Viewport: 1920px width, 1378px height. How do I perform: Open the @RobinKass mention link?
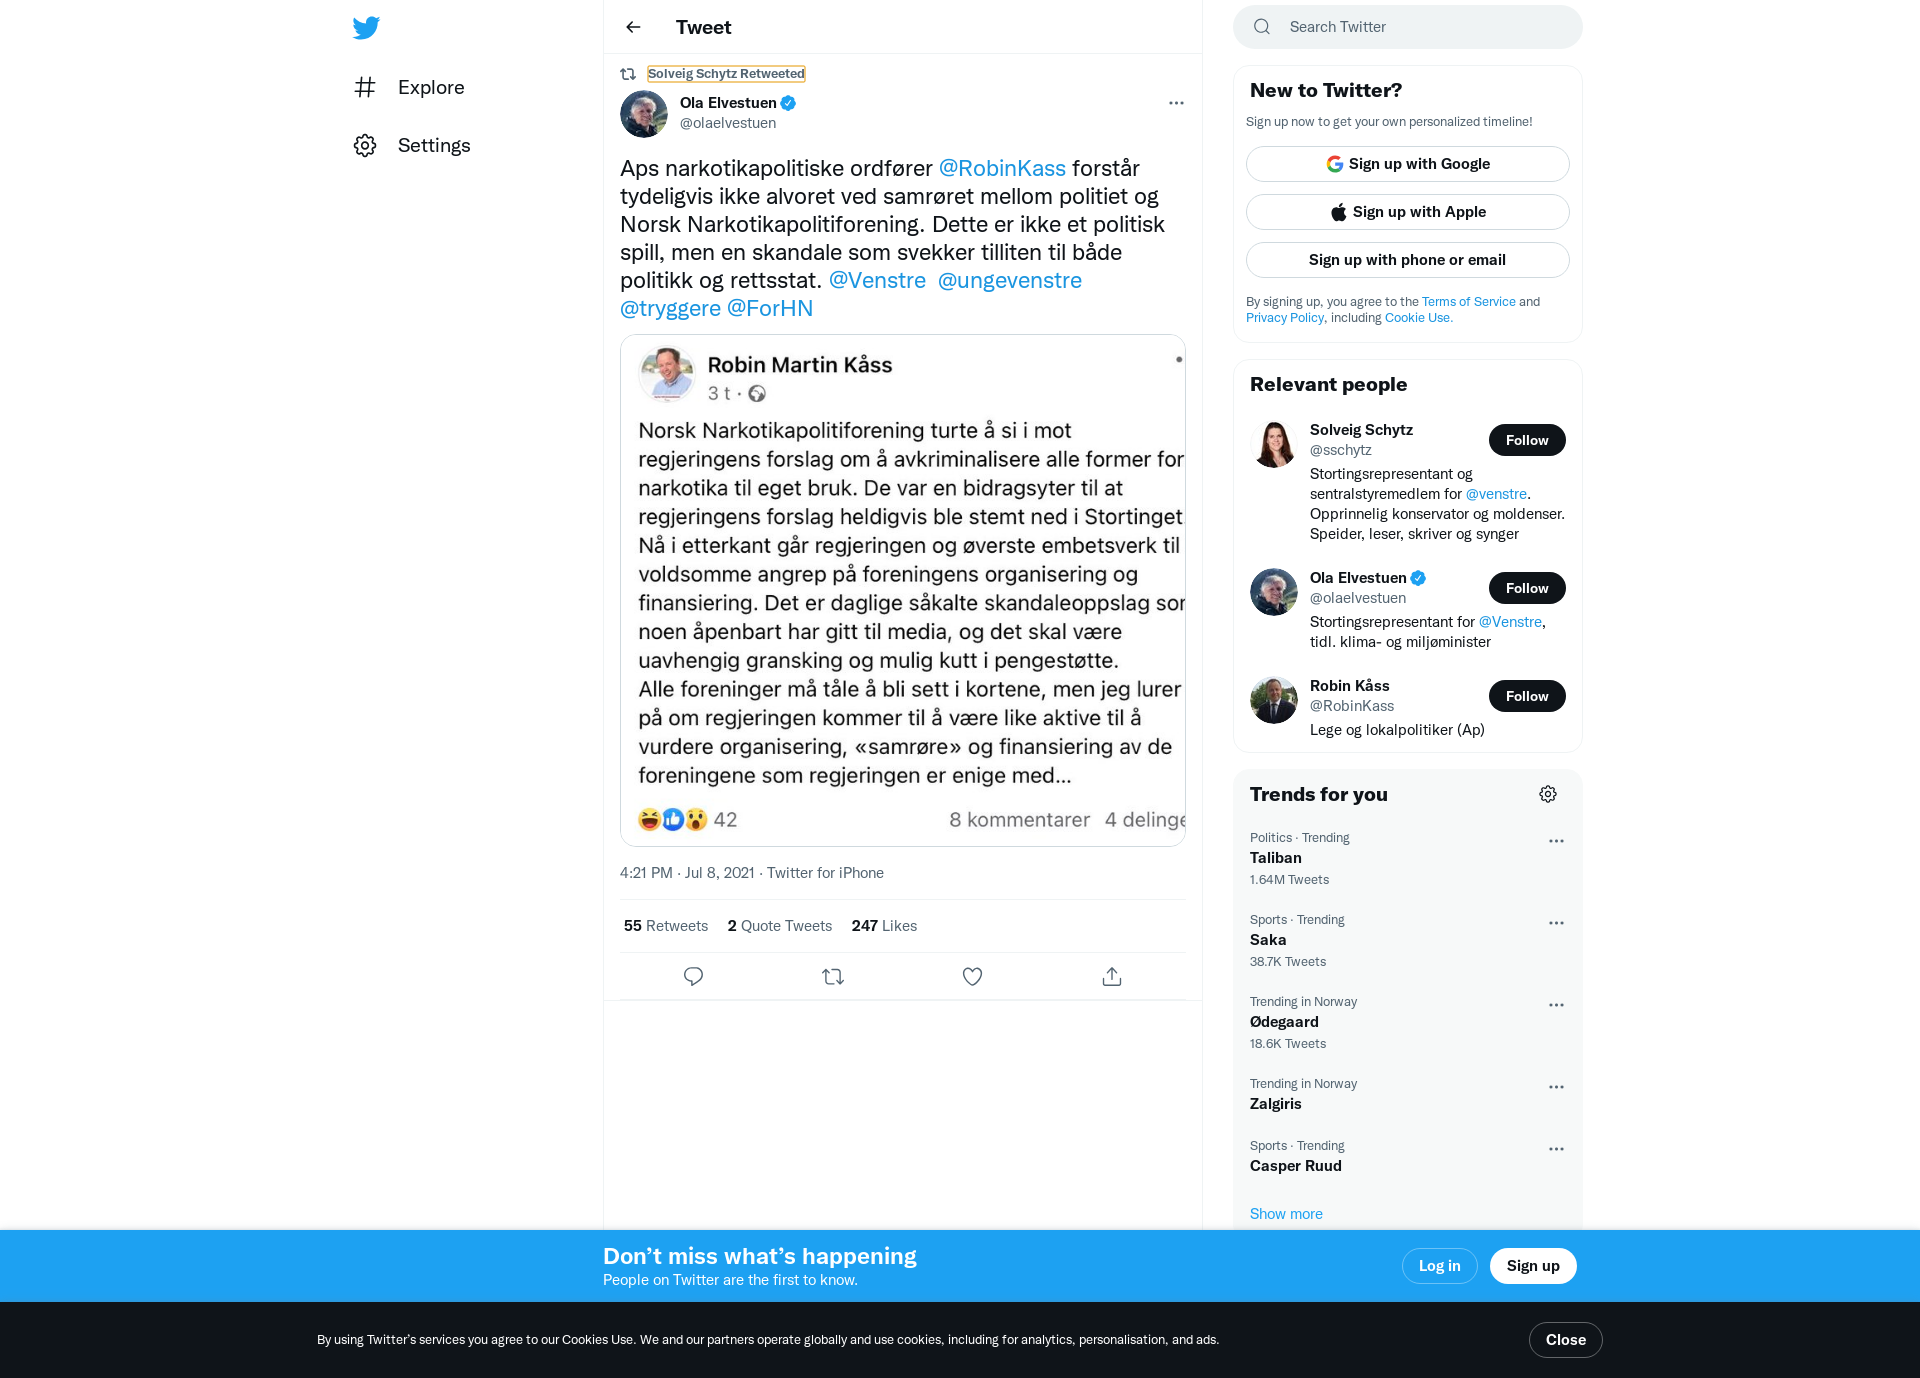point(1002,168)
